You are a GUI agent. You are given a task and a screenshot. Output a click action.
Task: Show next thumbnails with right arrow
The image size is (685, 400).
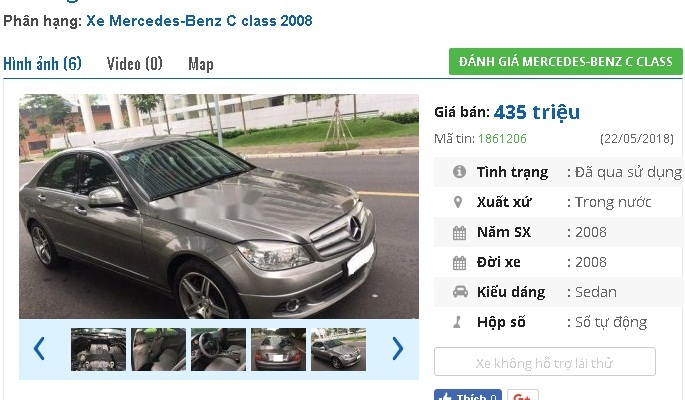click(x=398, y=348)
